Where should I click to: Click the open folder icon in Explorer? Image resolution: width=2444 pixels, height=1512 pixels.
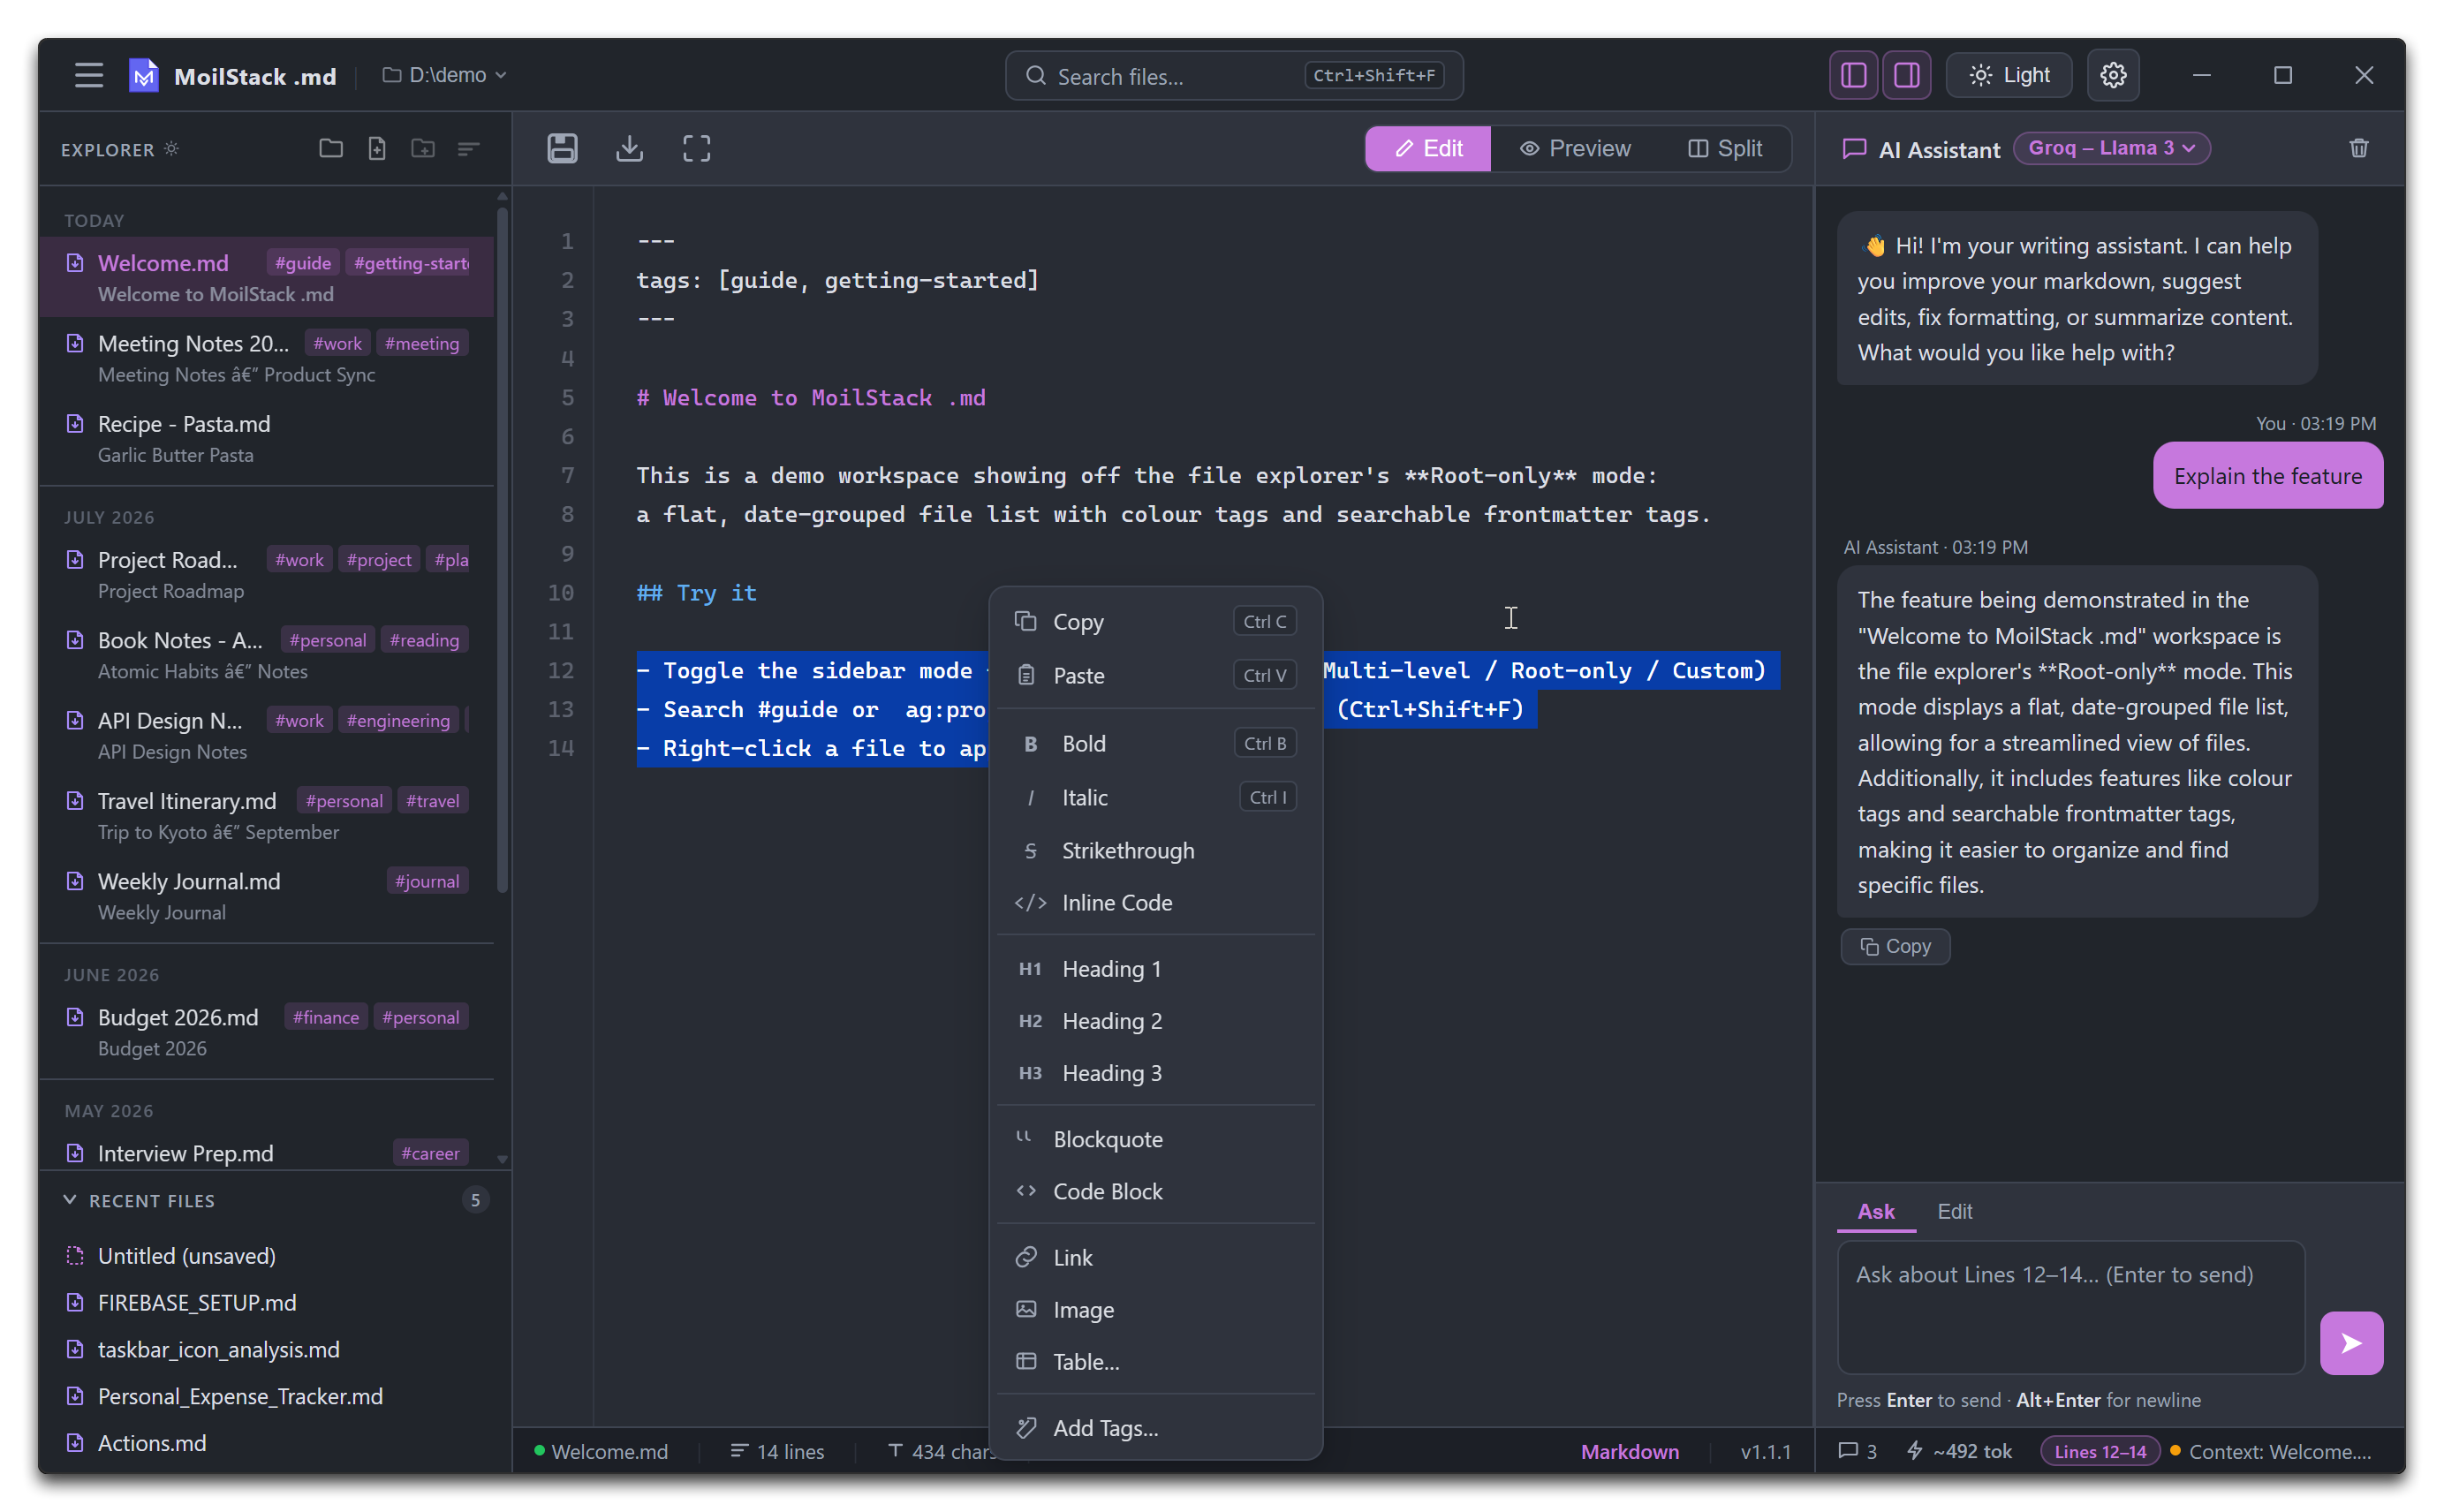(331, 149)
